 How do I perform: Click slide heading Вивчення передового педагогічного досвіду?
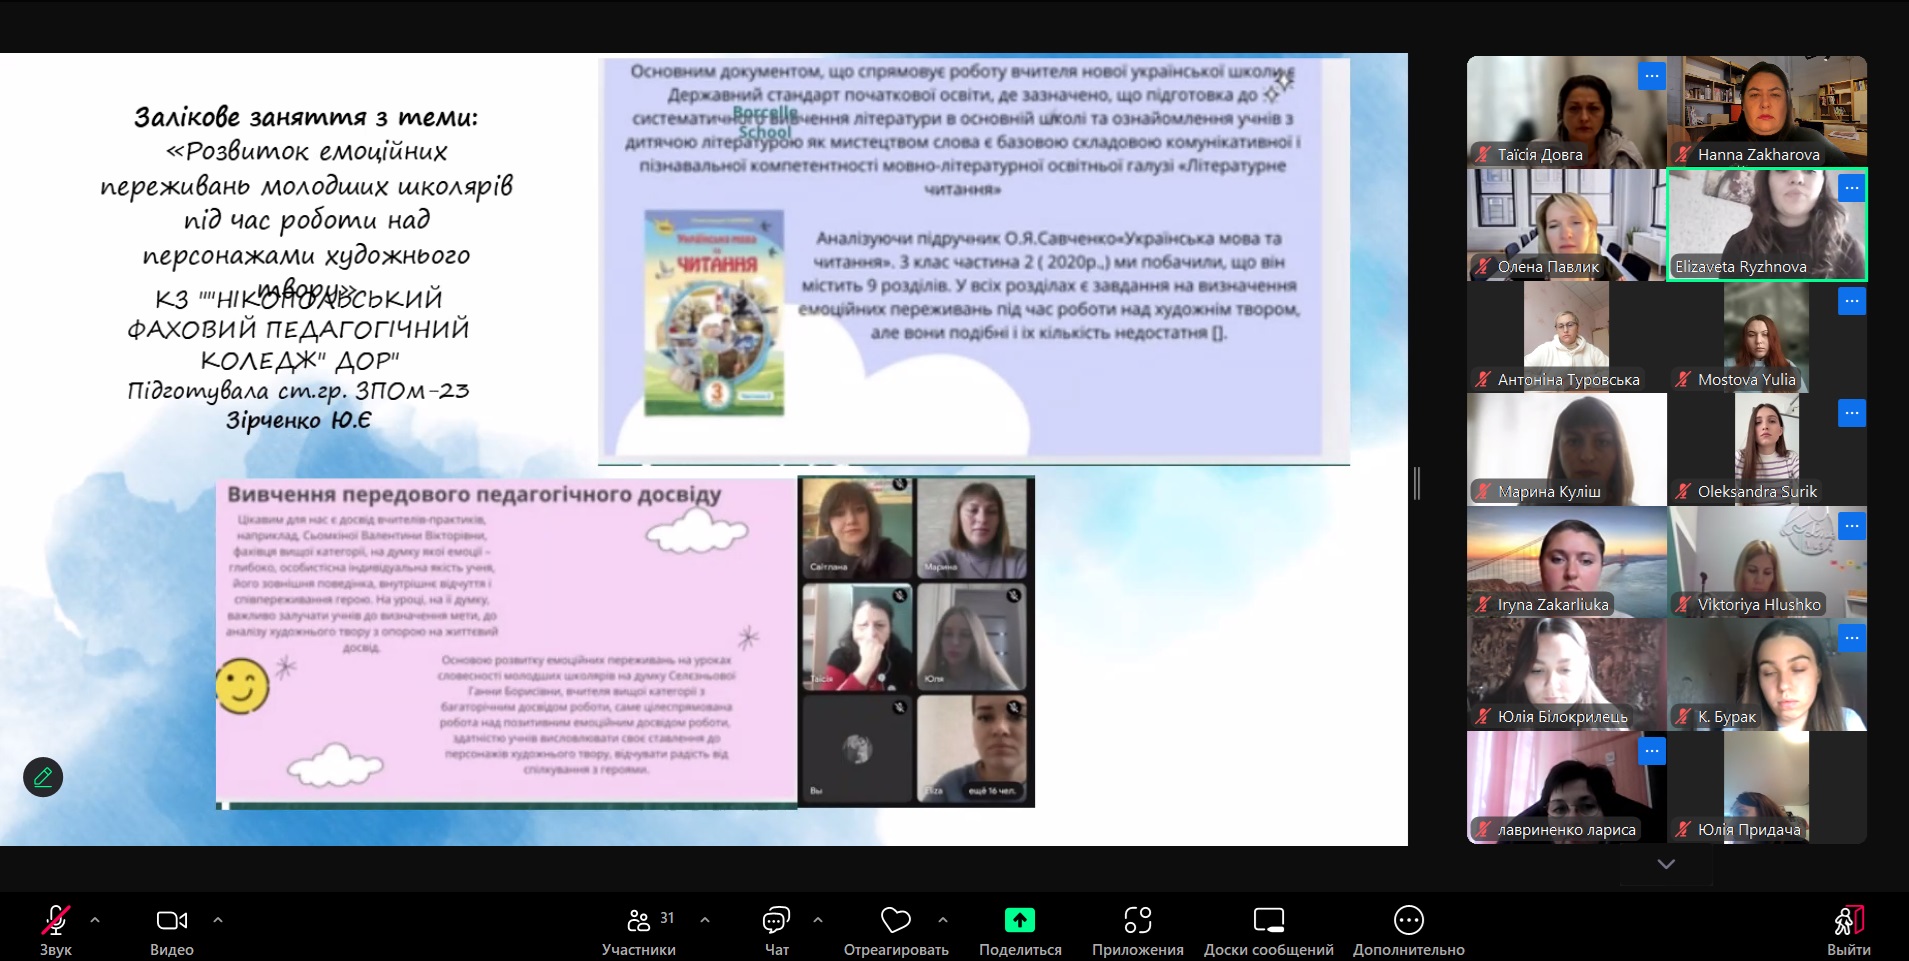click(474, 494)
